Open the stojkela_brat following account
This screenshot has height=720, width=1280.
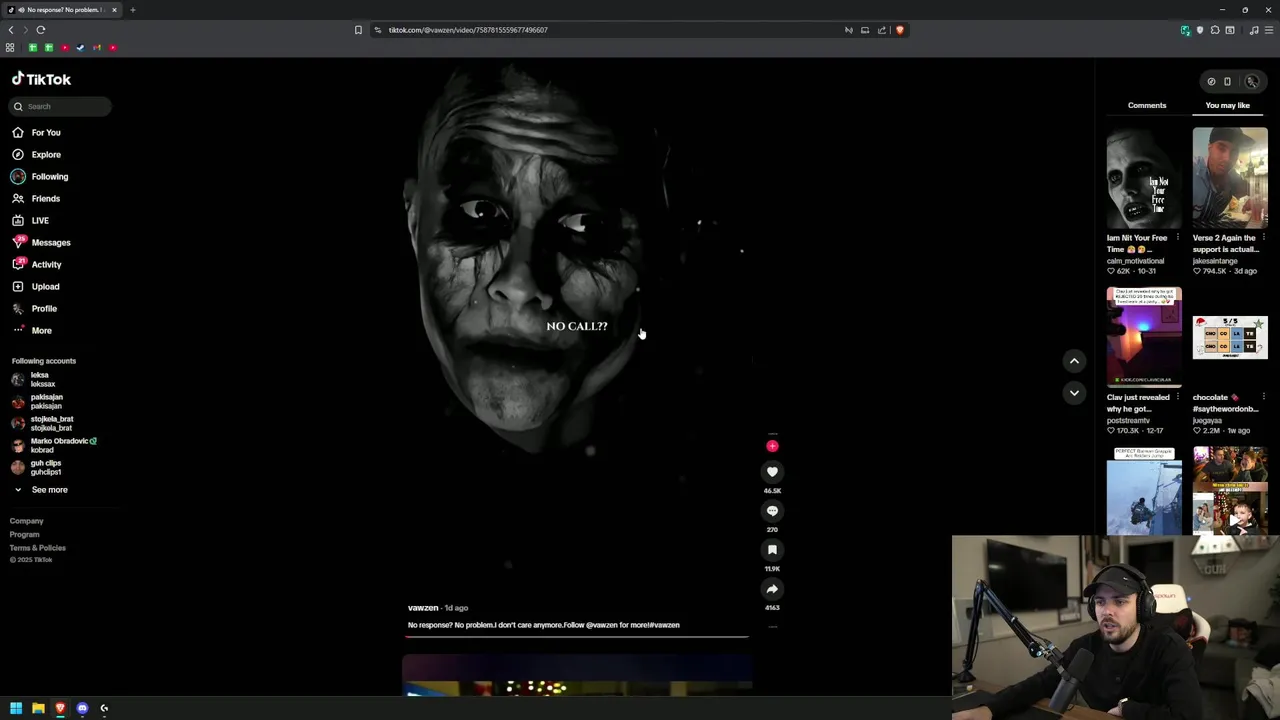pos(42,423)
